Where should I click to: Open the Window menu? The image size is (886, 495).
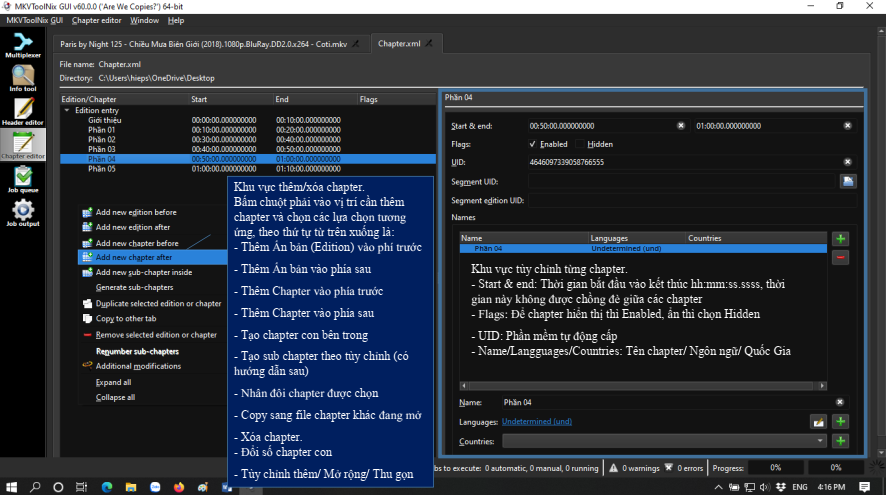click(145, 20)
